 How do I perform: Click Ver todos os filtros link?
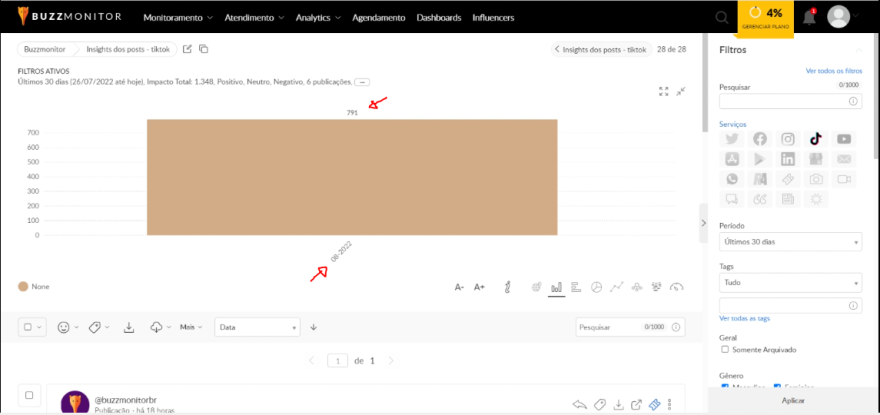click(x=833, y=71)
